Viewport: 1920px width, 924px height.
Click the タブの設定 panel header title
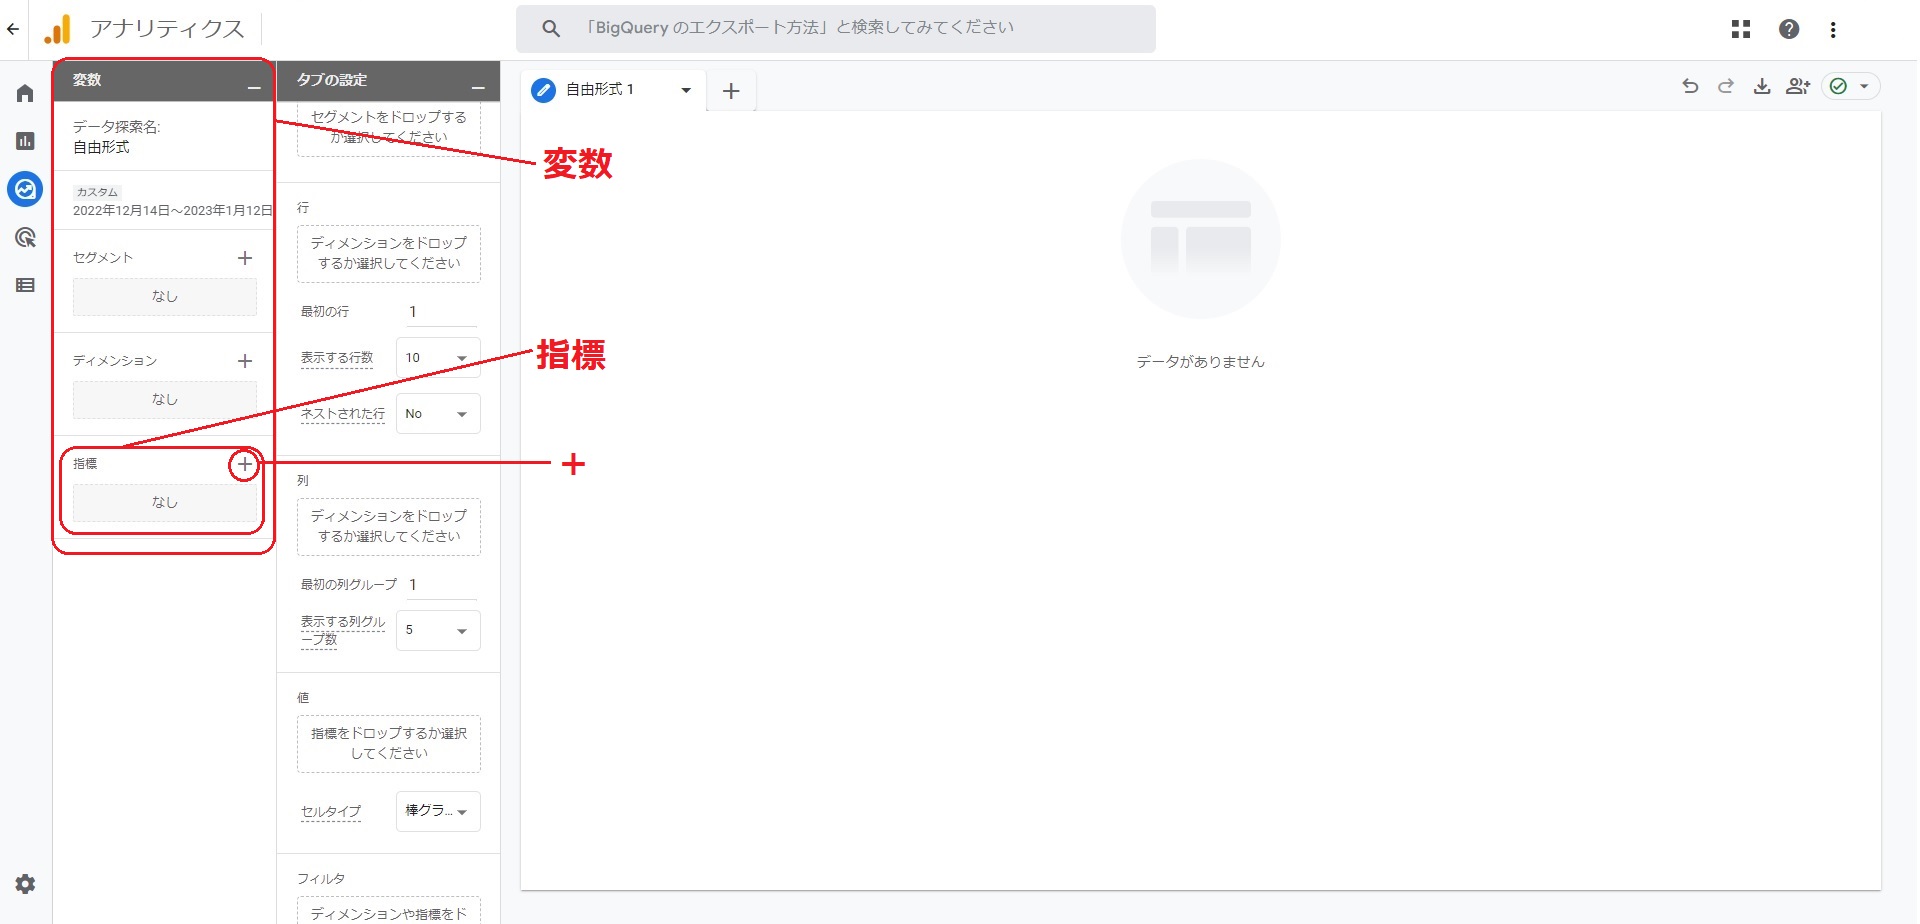(332, 80)
